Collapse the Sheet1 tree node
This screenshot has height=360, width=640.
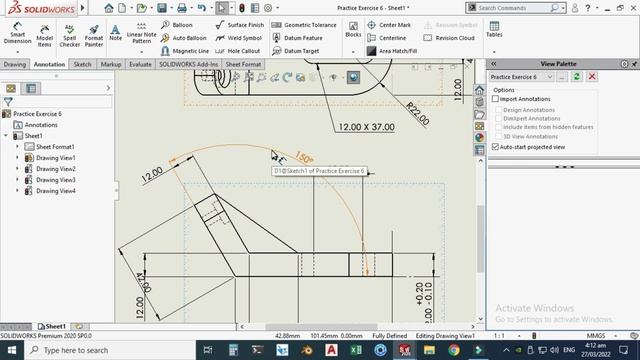(6, 136)
